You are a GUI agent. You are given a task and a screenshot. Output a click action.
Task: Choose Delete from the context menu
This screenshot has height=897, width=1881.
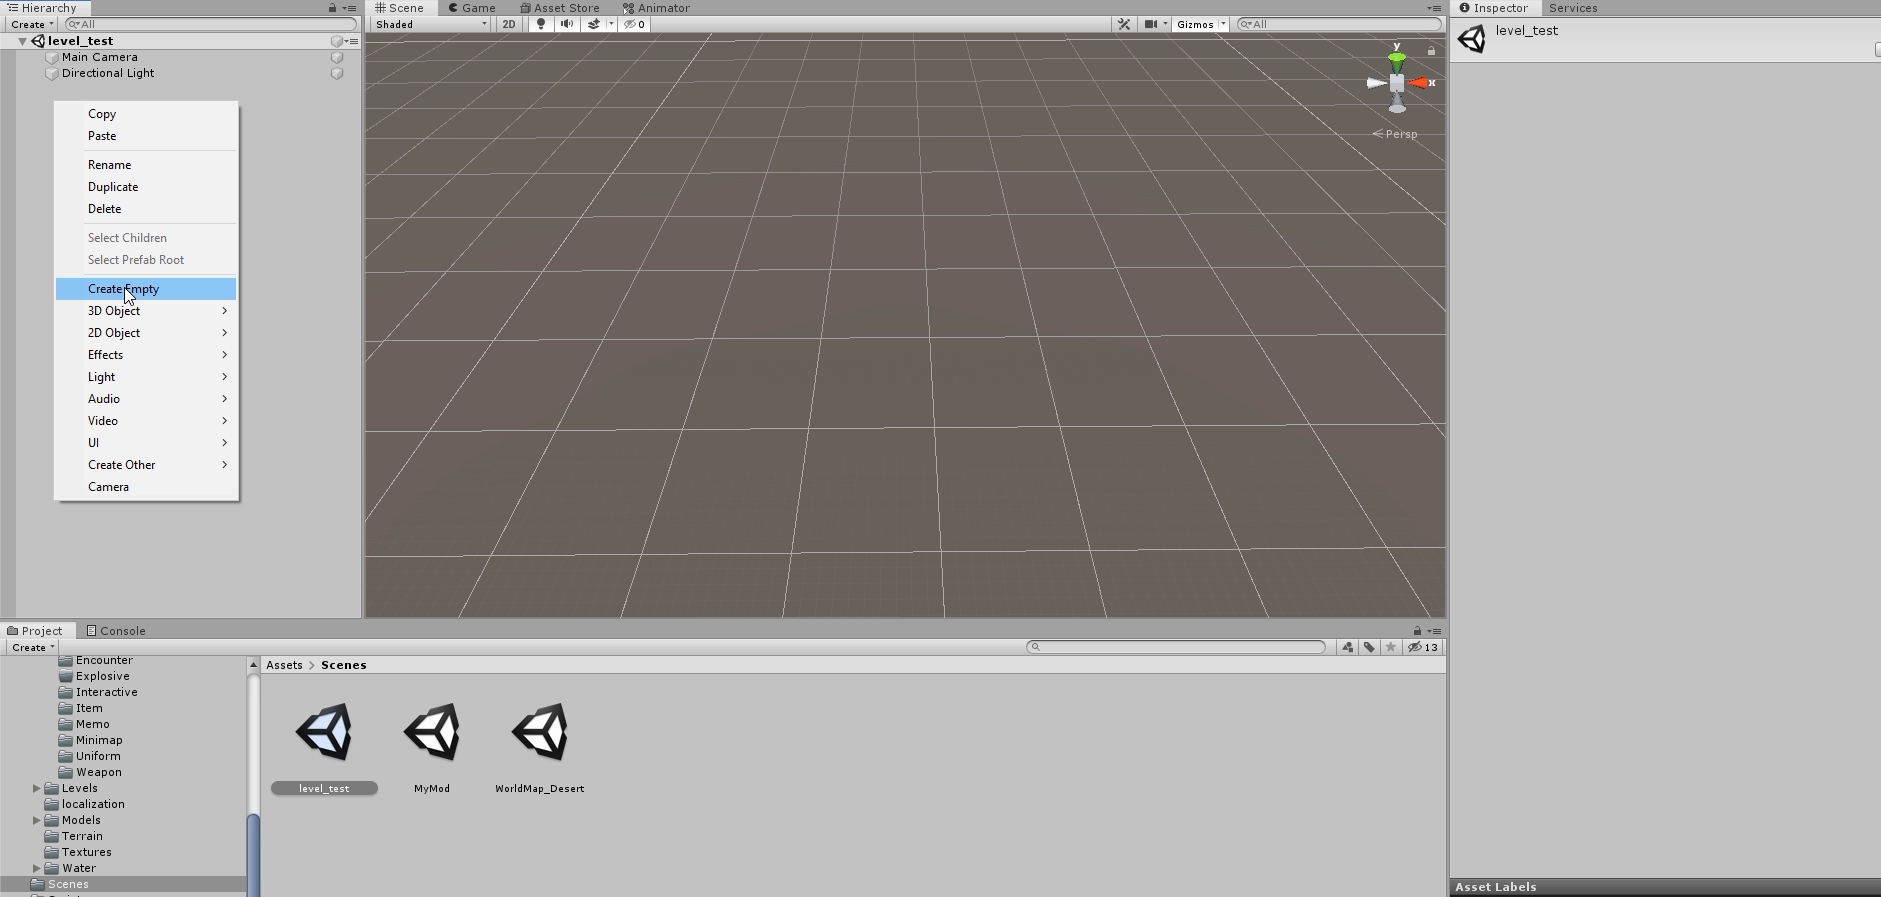(x=146, y=209)
